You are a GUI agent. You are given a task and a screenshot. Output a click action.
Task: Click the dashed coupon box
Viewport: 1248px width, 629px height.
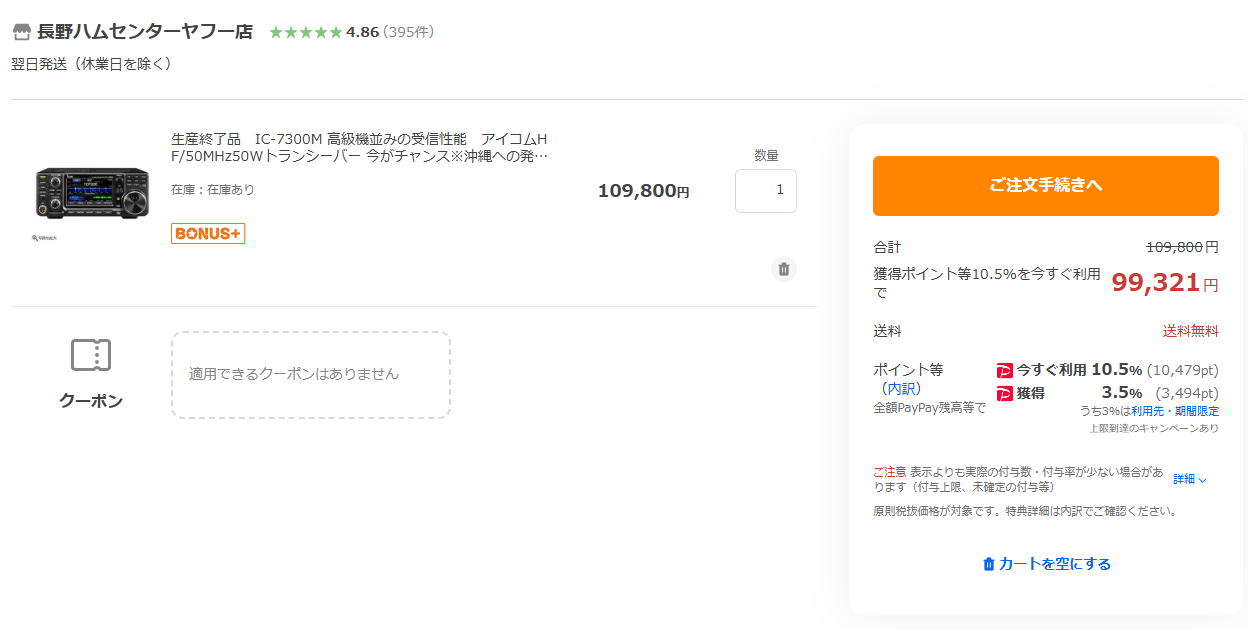tap(310, 374)
